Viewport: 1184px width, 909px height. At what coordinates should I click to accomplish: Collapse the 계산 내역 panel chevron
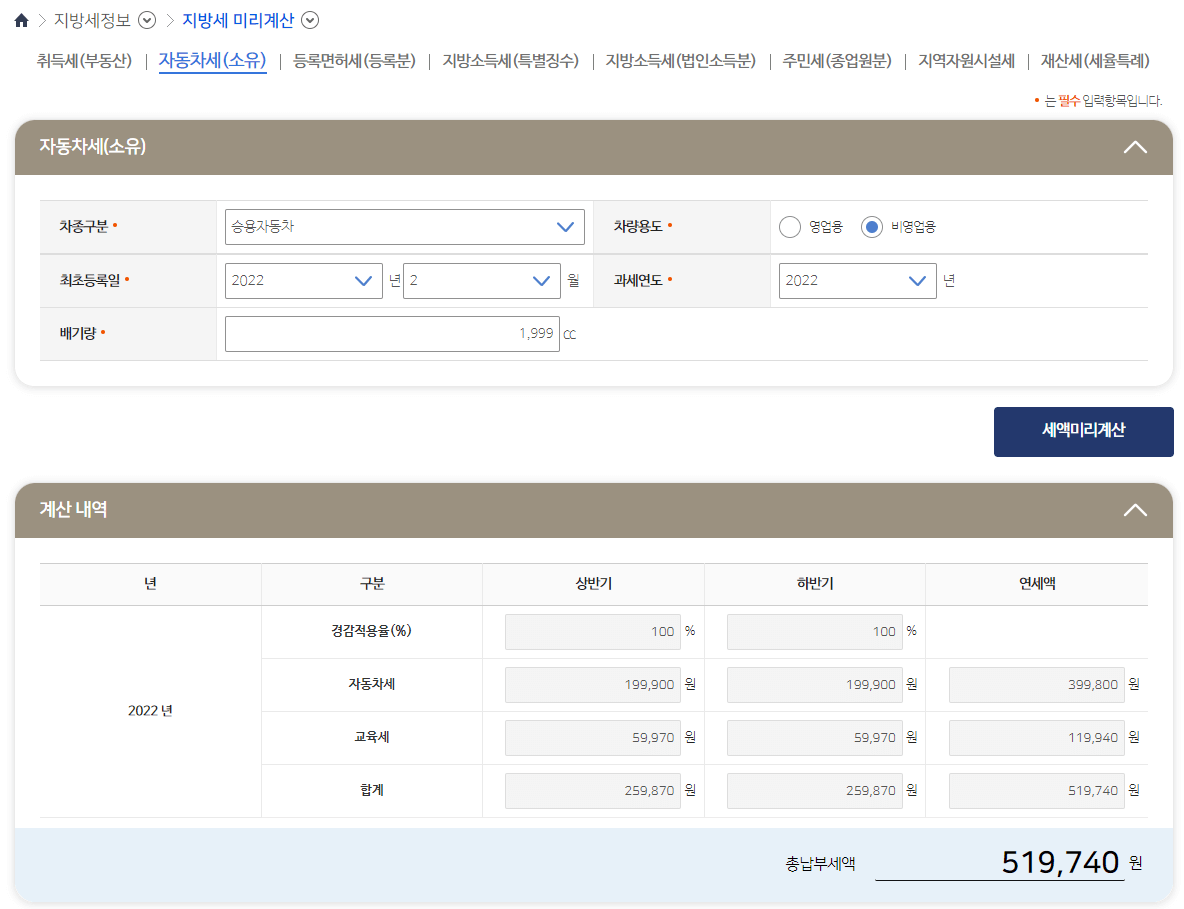tap(1135, 510)
